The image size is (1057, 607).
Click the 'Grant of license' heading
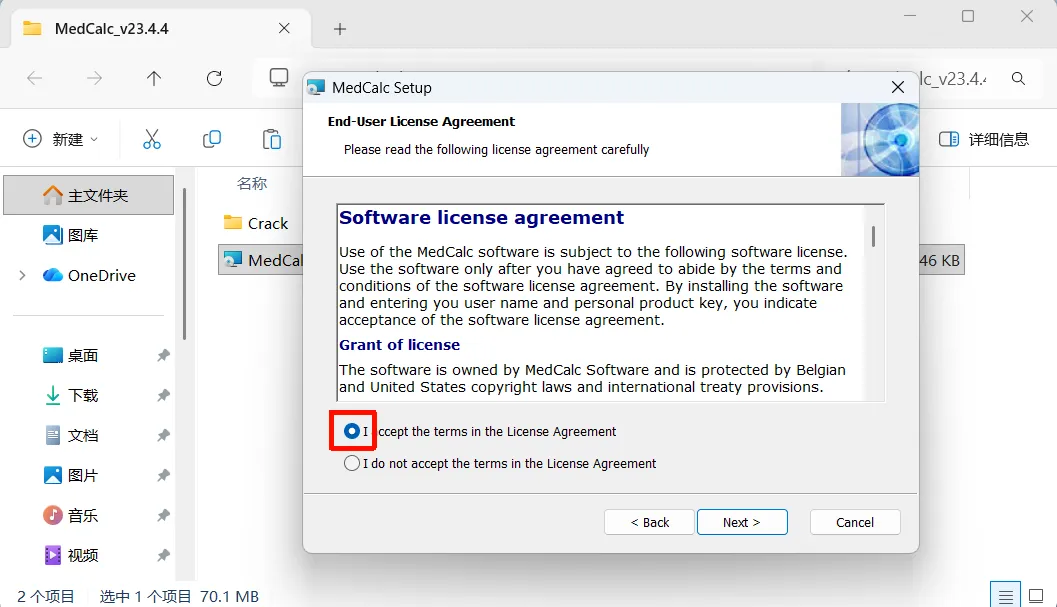pyautogui.click(x=399, y=345)
